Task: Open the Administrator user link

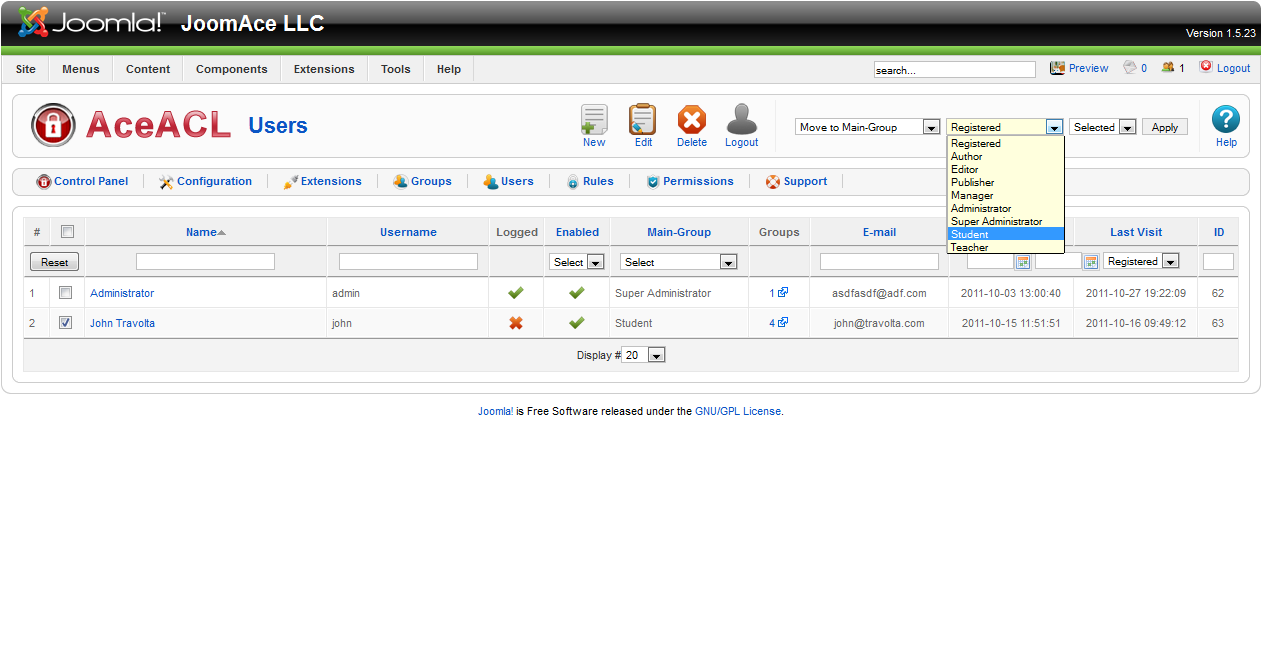Action: [122, 293]
